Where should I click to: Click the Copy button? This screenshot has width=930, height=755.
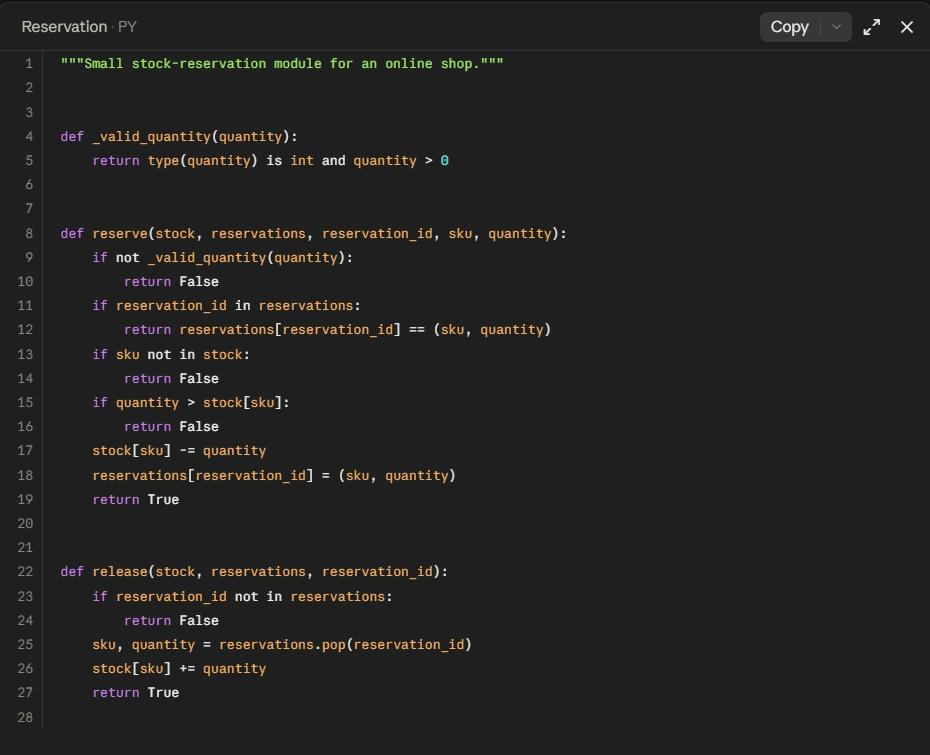(x=789, y=27)
